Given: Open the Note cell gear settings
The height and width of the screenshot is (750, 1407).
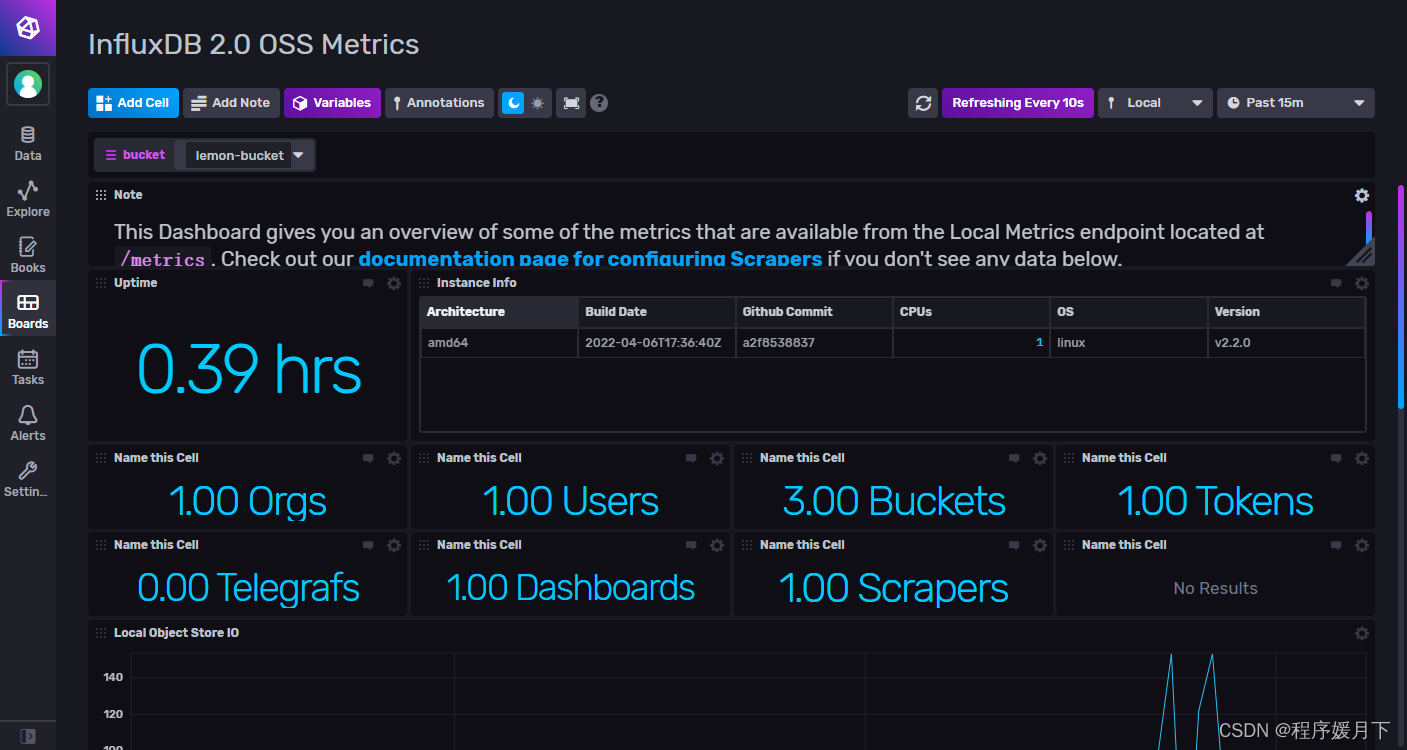Looking at the screenshot, I should (1361, 195).
